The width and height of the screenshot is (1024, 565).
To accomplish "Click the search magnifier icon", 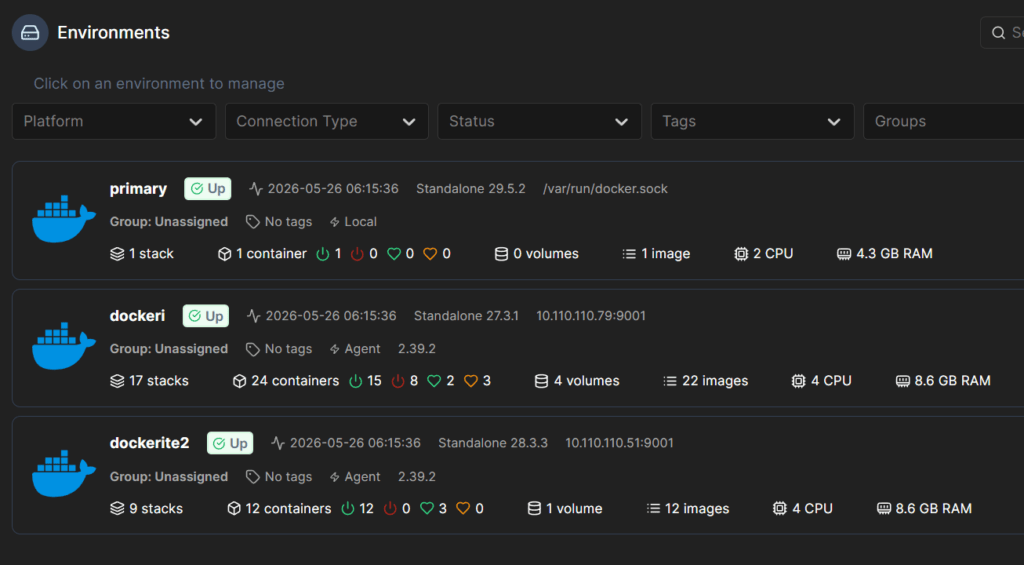I will [998, 33].
